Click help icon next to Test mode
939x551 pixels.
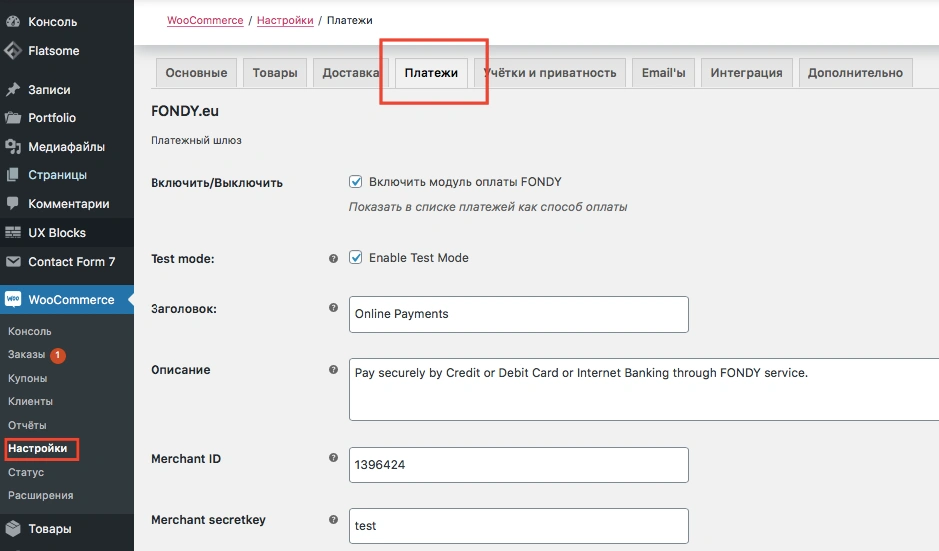pos(334,259)
